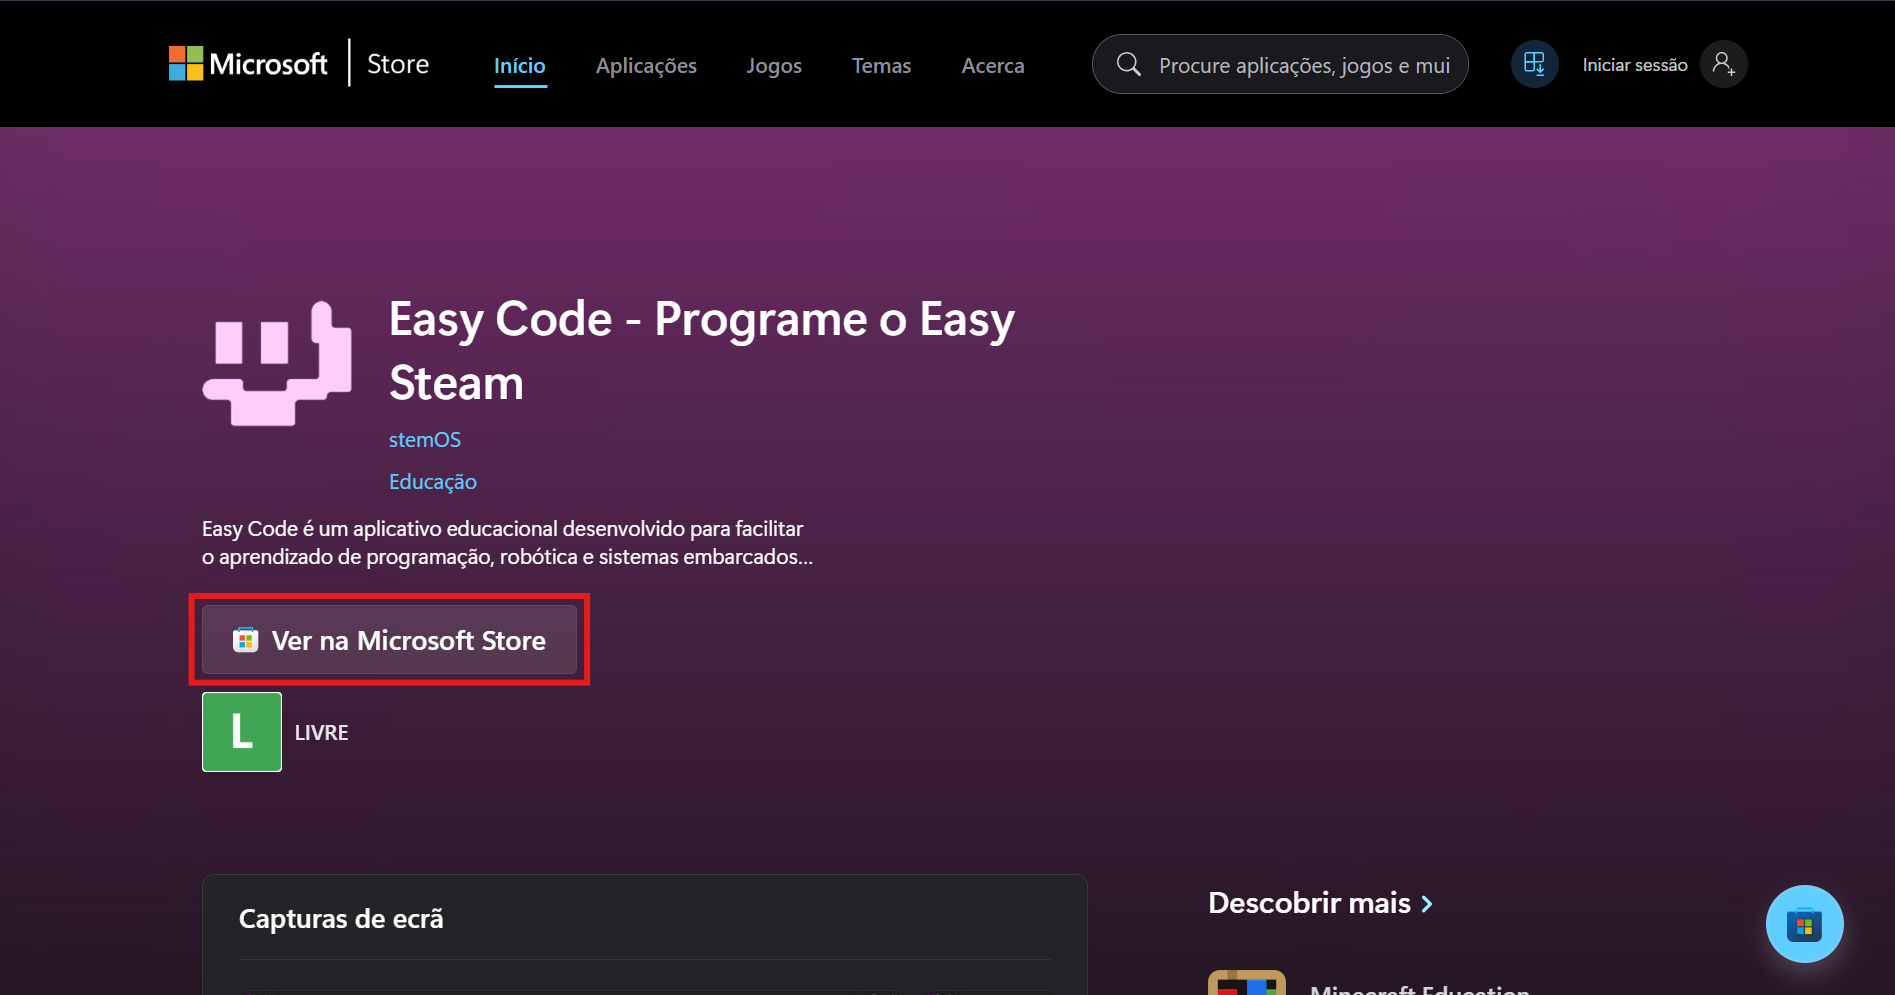Focus the Procure aplicações search field
1895x995 pixels.
point(1280,64)
